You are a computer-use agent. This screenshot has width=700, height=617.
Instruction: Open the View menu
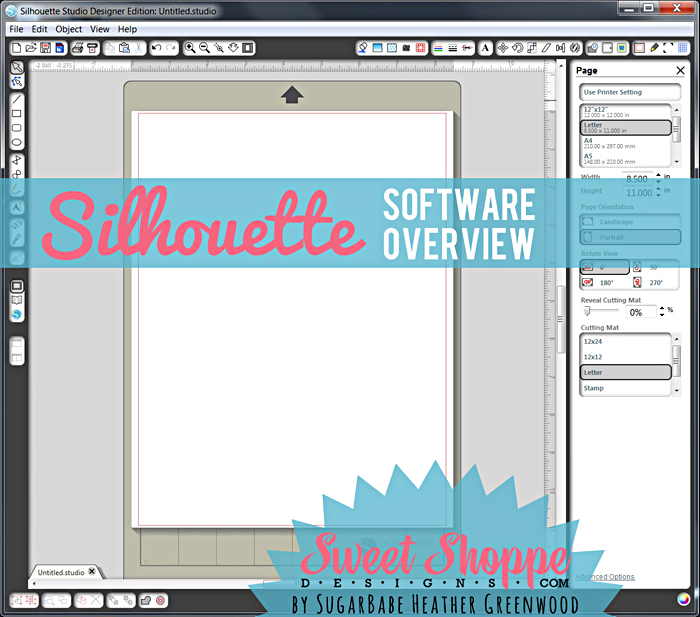coord(100,29)
